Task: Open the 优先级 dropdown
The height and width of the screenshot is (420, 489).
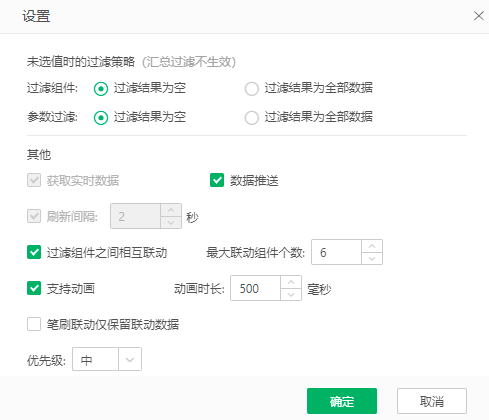Action: [107, 359]
